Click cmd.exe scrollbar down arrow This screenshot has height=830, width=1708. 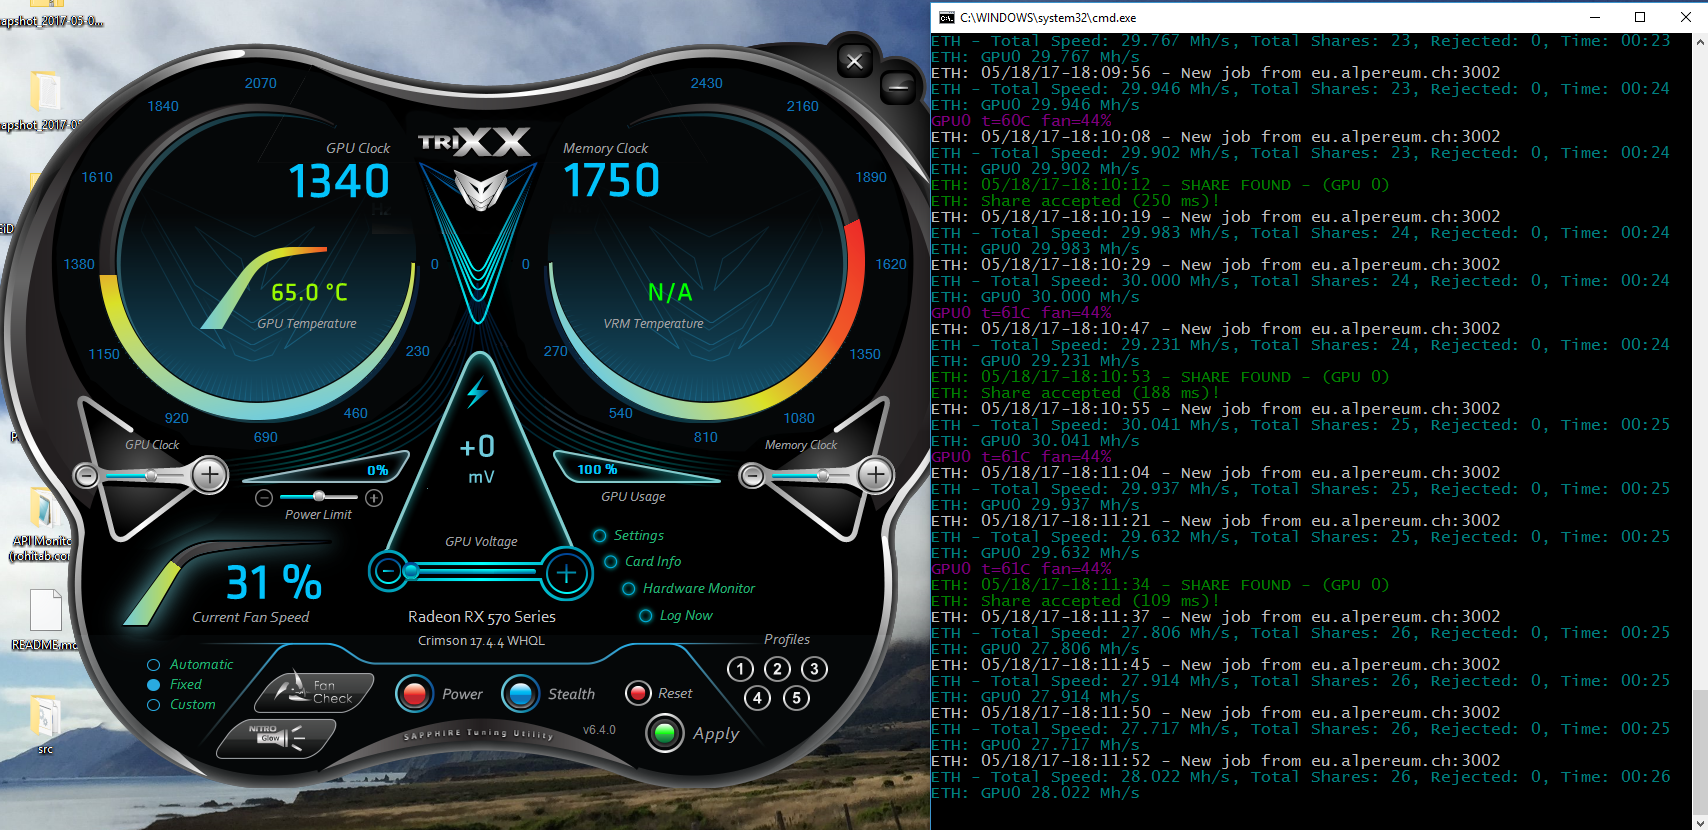point(1700,822)
